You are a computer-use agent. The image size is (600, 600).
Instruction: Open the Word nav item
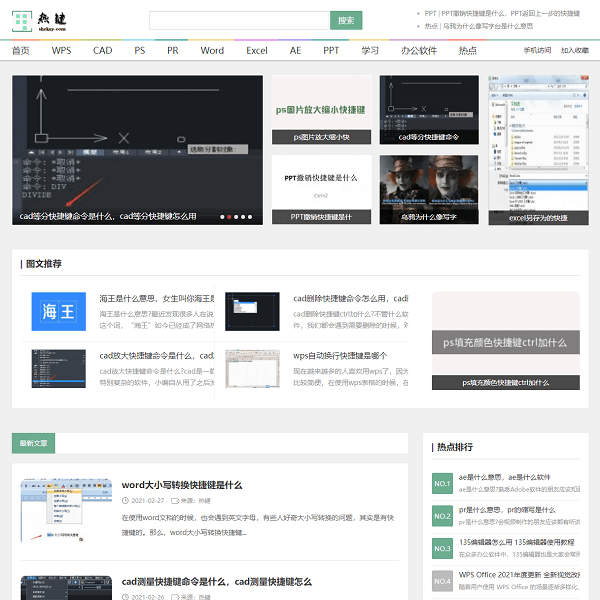click(212, 51)
